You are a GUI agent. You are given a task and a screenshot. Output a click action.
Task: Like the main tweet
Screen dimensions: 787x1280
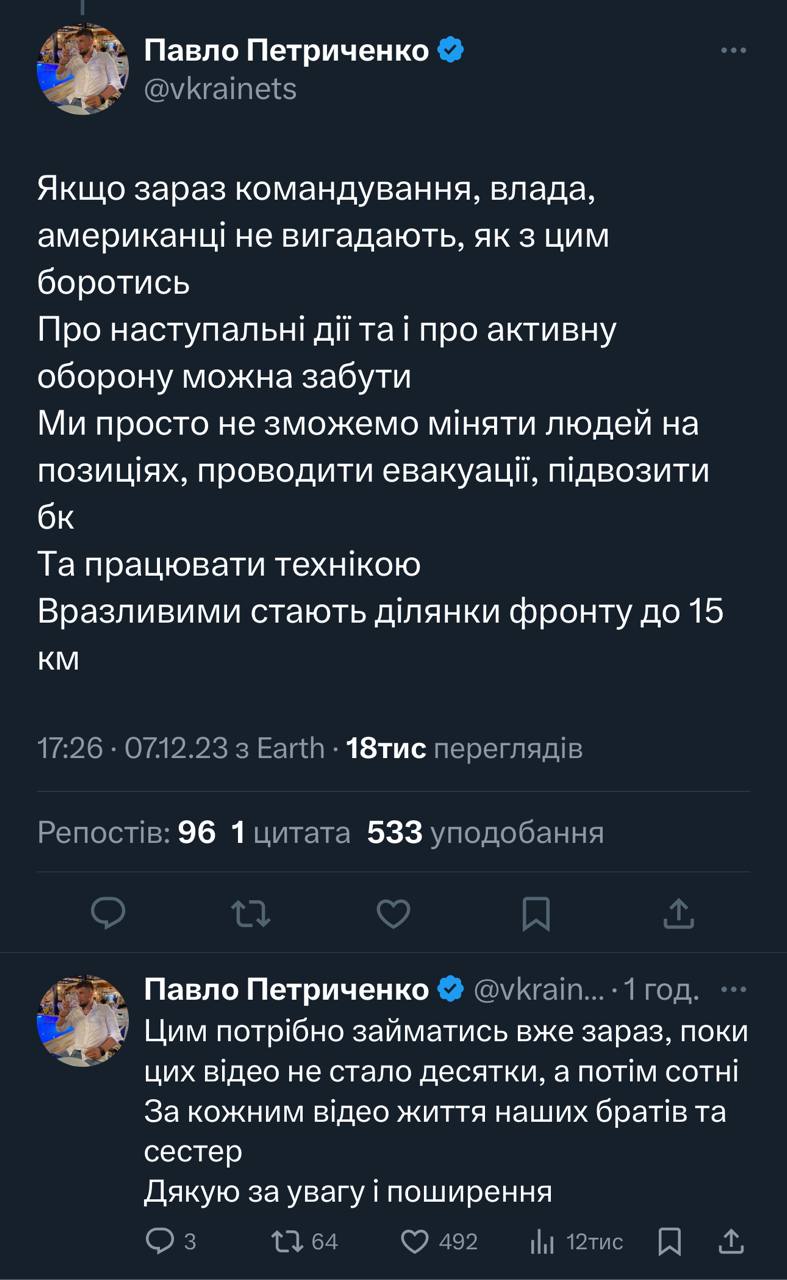(394, 912)
